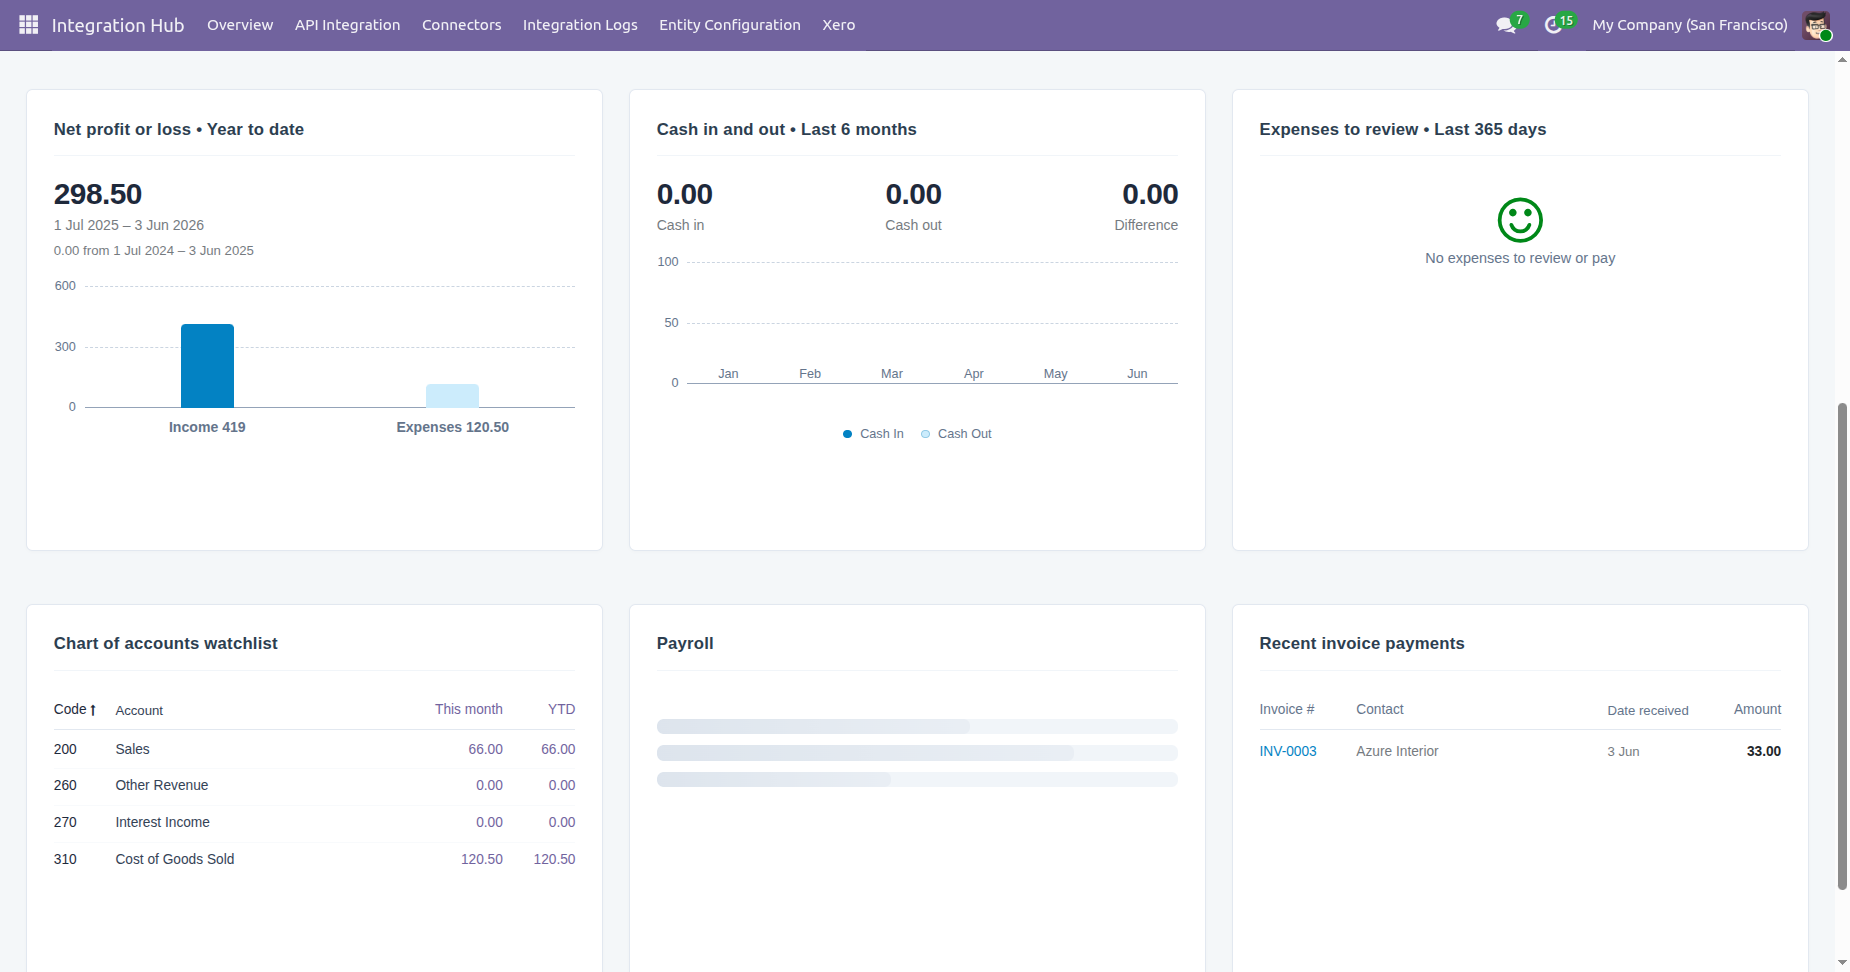Viewport: 1850px width, 972px height.
Task: Open the Integration Logs menu
Action: 580,25
